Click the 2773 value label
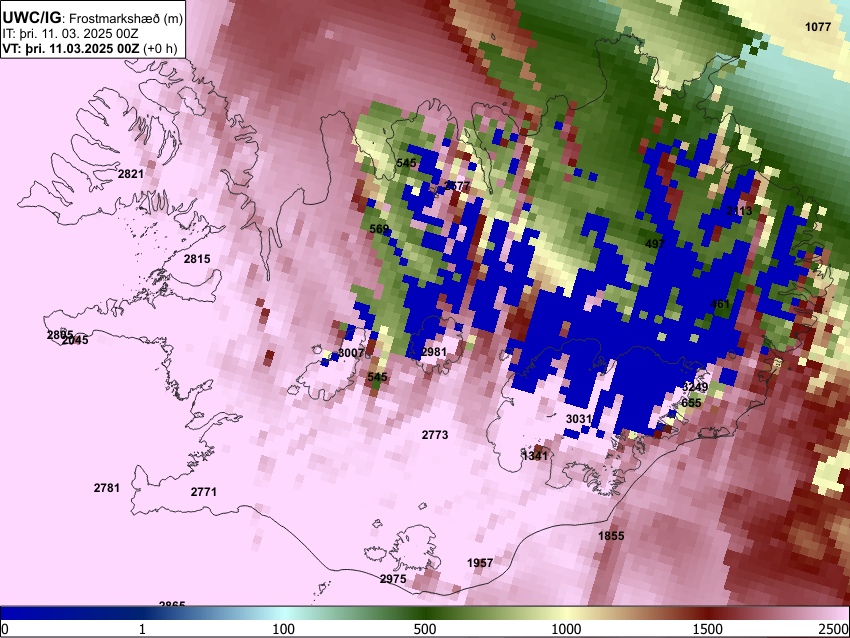Screen dimensions: 850x638 point(435,434)
